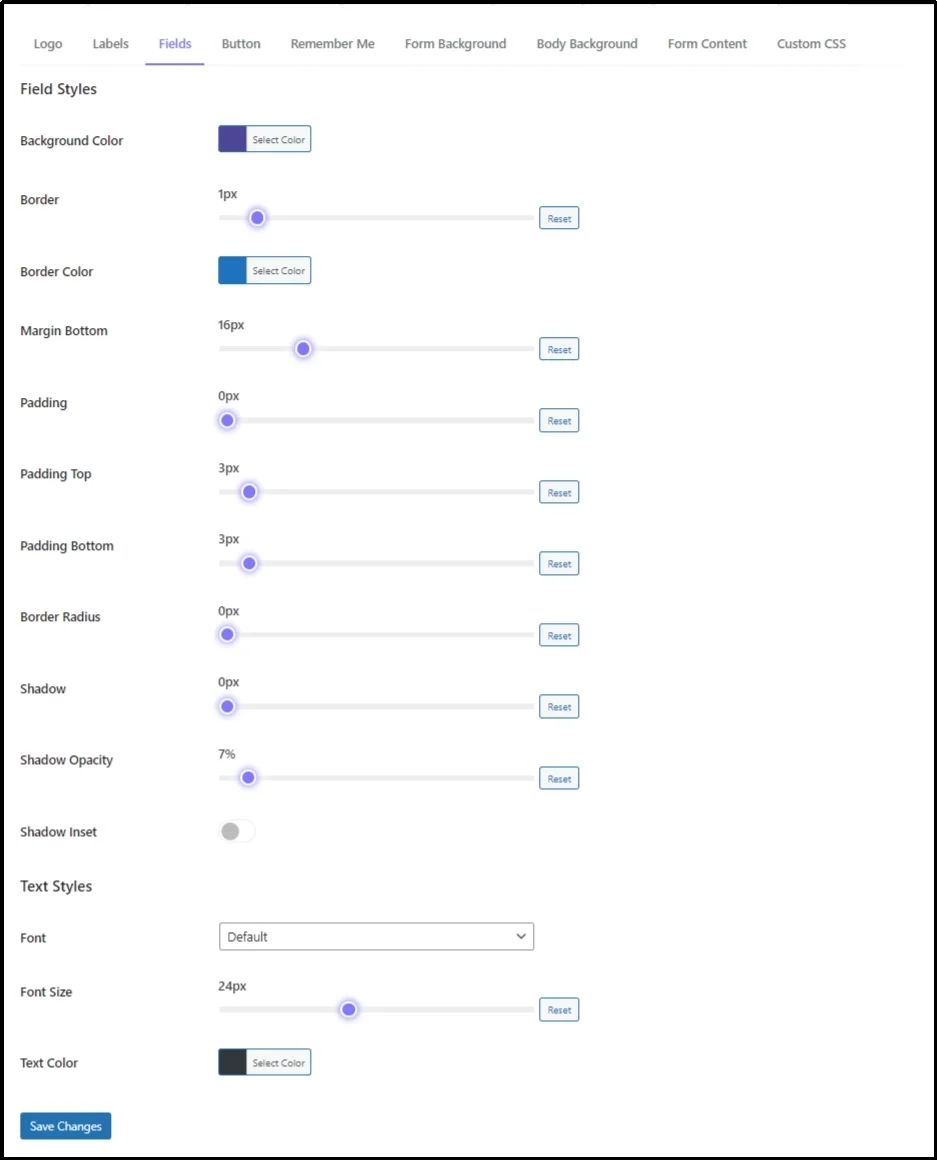Click the Border Radius slider handle
Image resolution: width=937 pixels, height=1160 pixels.
point(226,634)
